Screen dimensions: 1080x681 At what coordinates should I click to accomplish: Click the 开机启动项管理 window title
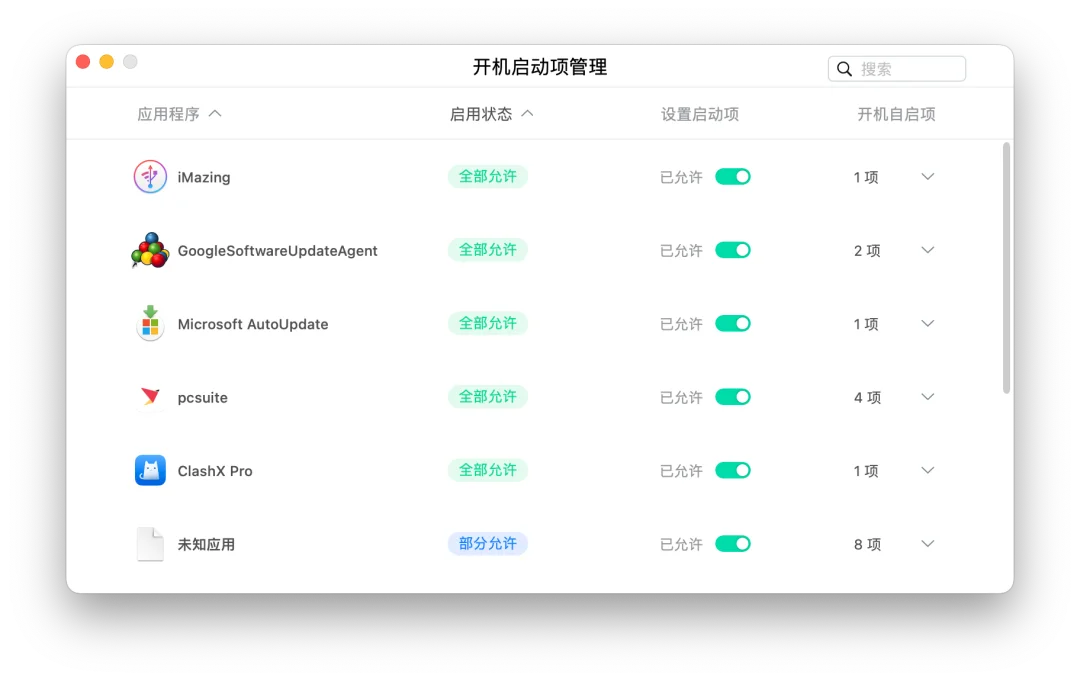540,67
